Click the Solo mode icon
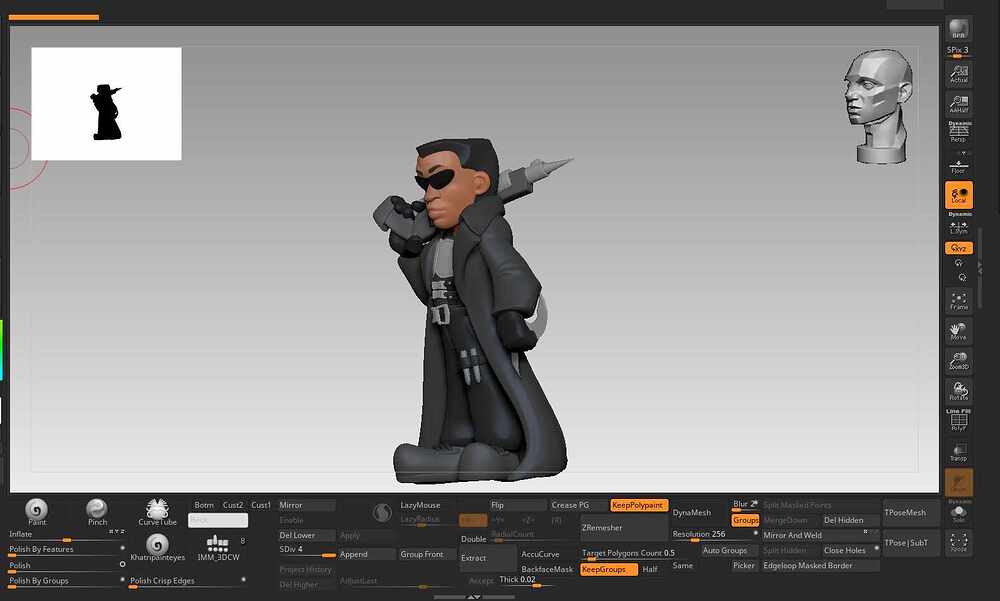 coord(959,514)
